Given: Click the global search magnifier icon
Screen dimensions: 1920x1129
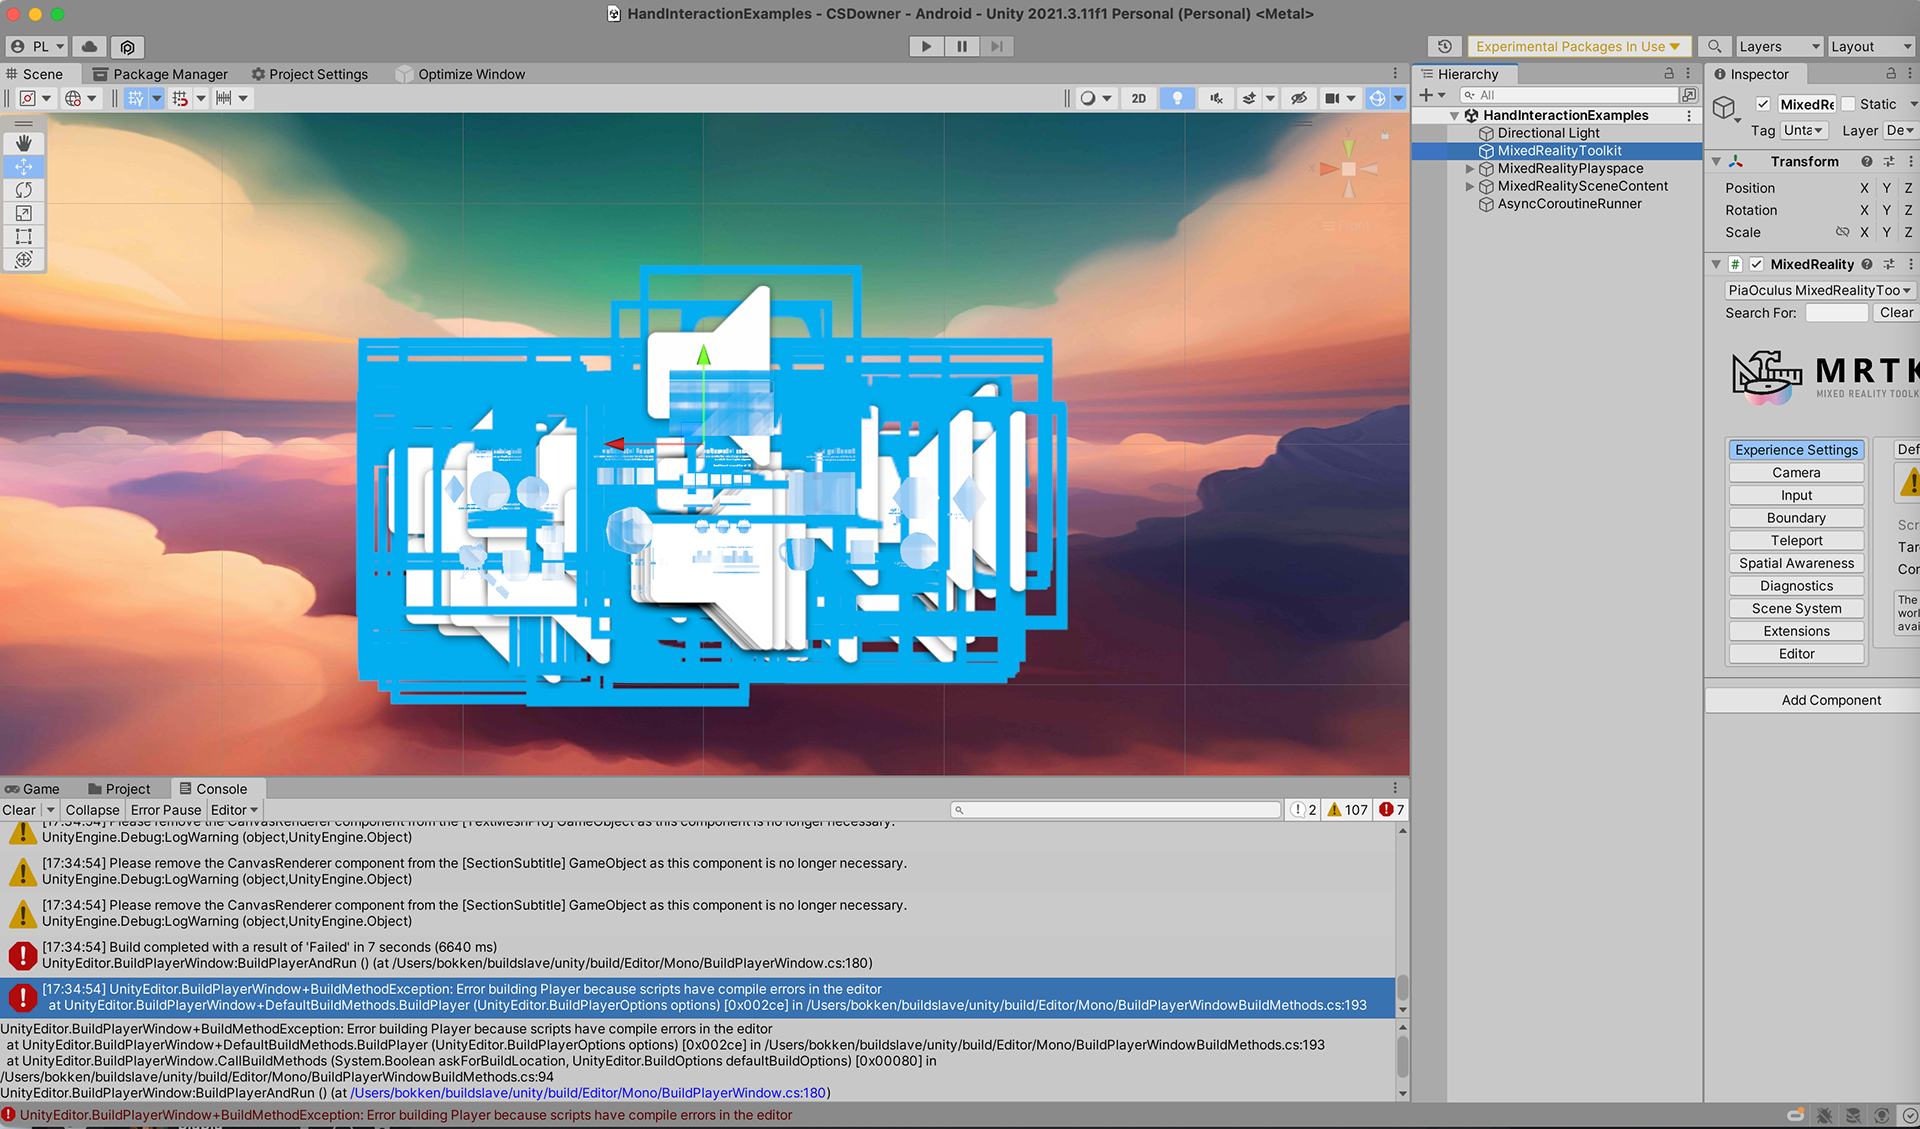Looking at the screenshot, I should 1714,46.
